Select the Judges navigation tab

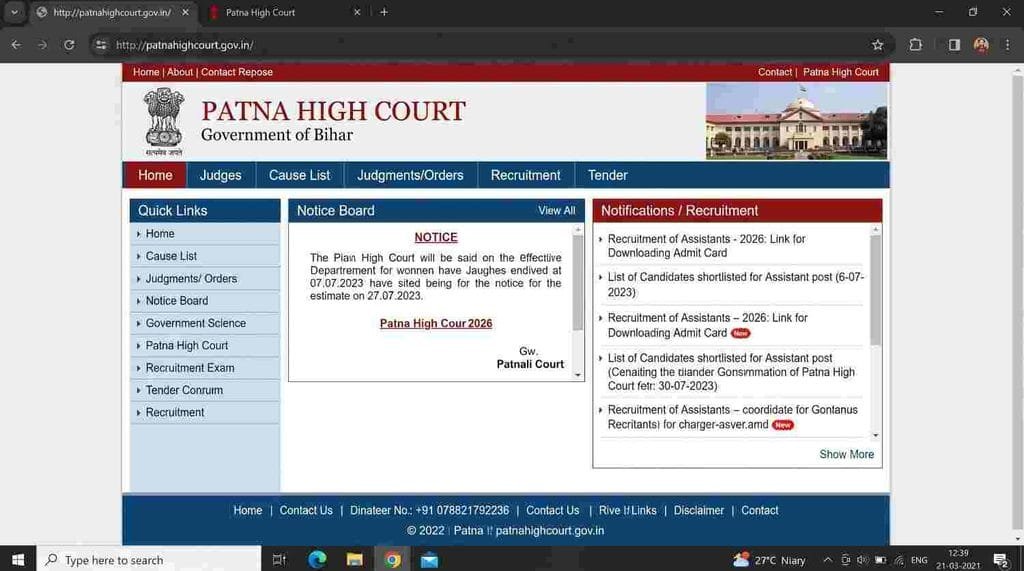[220, 175]
